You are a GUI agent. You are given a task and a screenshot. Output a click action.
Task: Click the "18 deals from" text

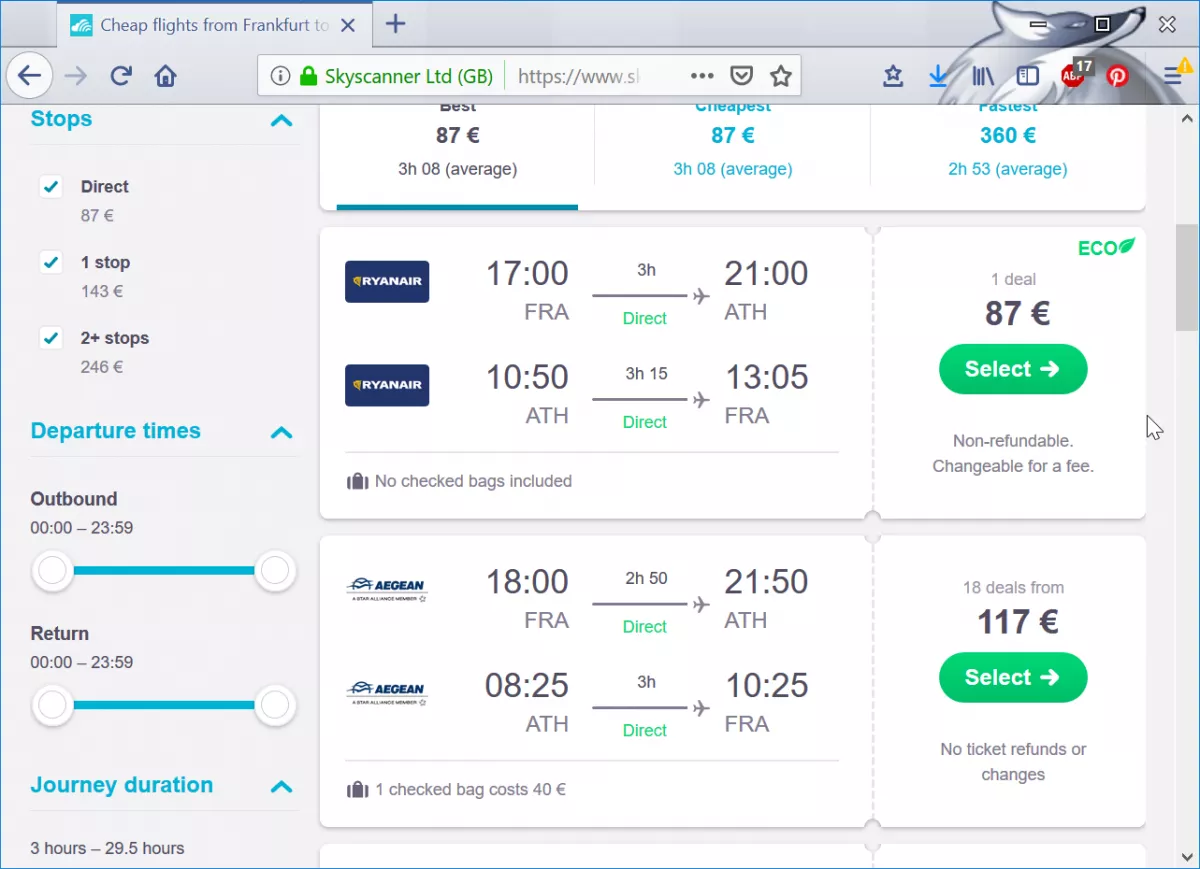click(x=1013, y=588)
